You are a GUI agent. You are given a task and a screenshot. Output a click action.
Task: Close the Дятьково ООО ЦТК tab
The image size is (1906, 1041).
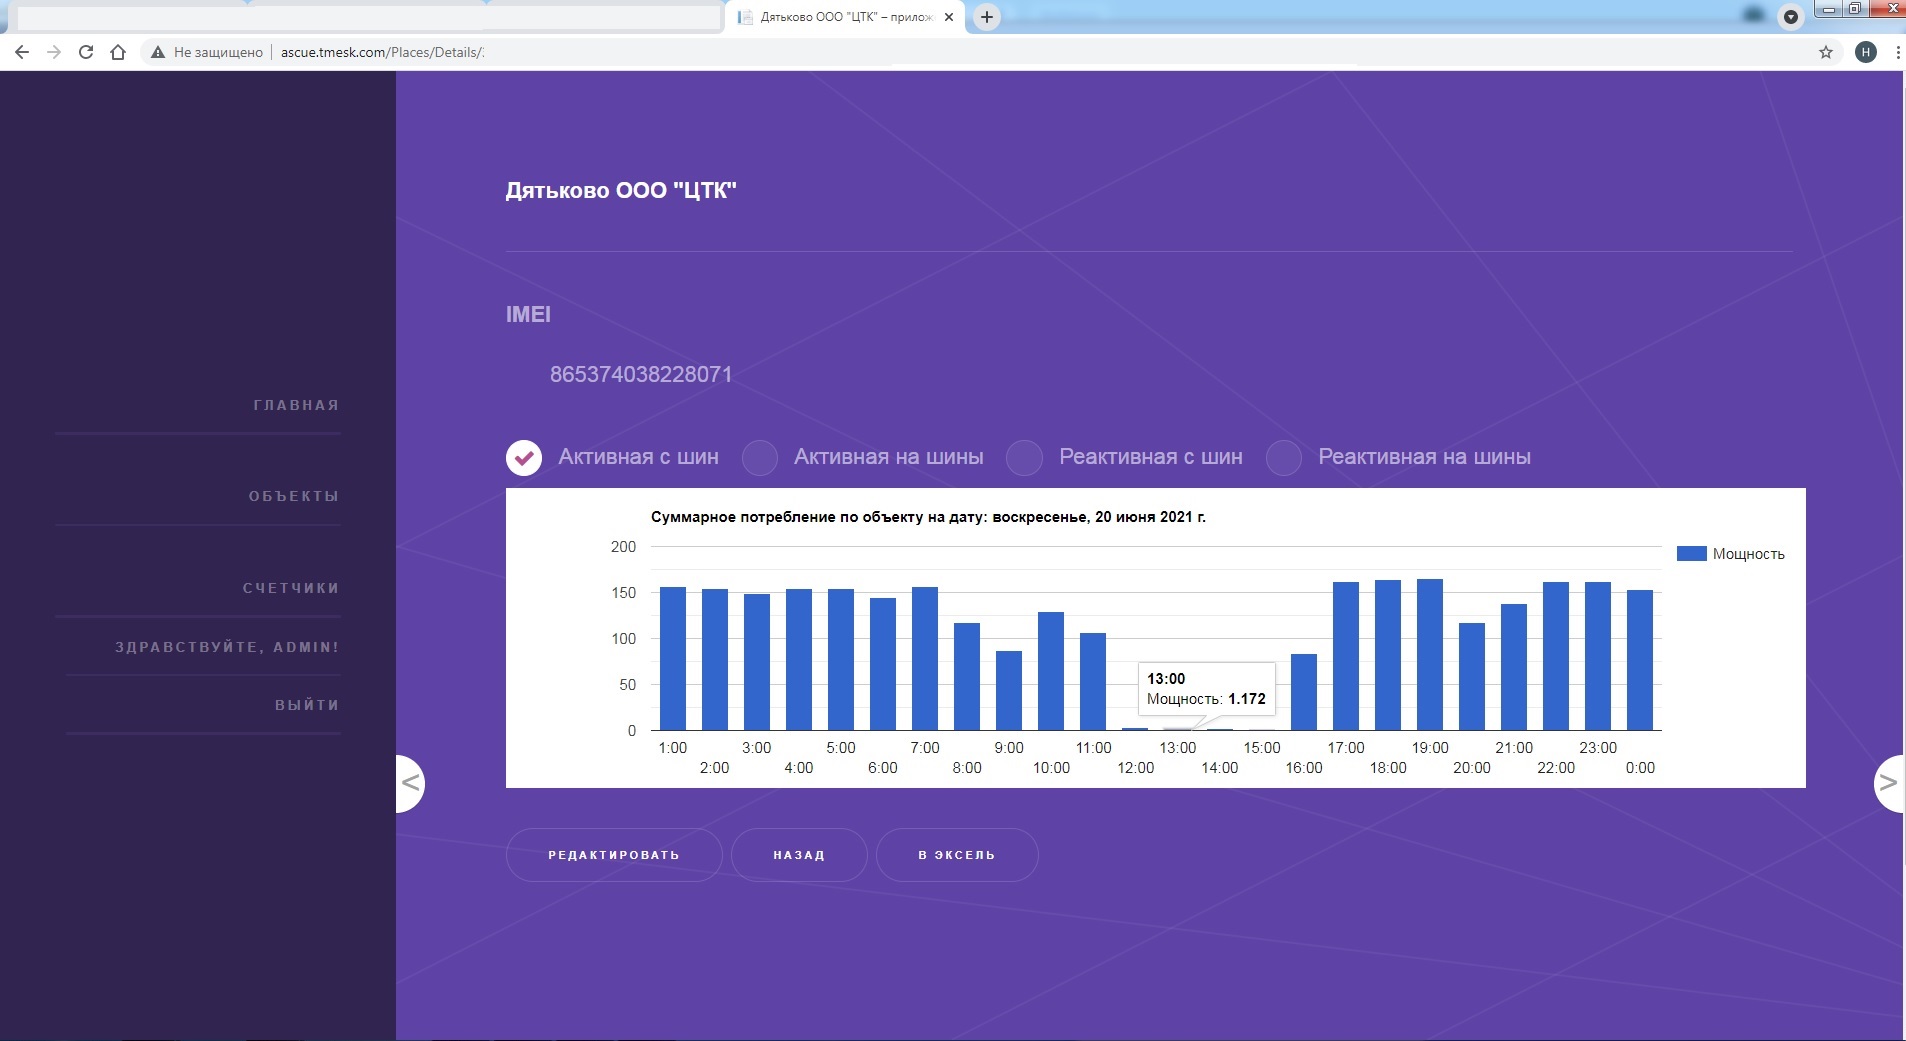[x=949, y=17]
